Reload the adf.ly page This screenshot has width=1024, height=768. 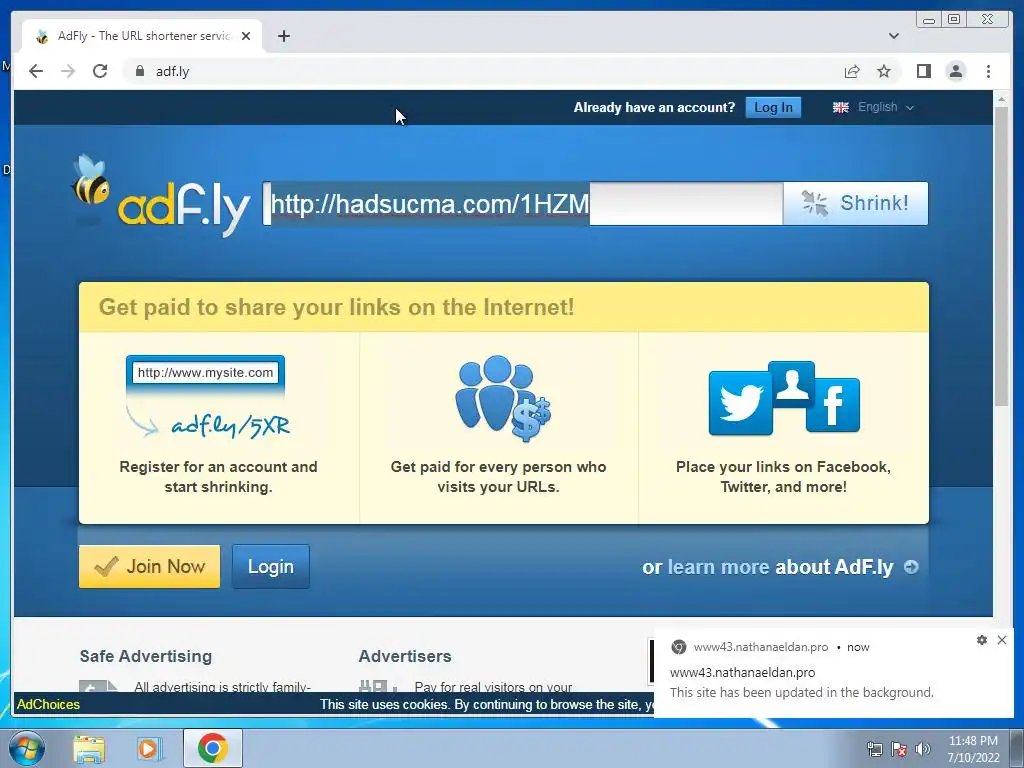point(100,71)
